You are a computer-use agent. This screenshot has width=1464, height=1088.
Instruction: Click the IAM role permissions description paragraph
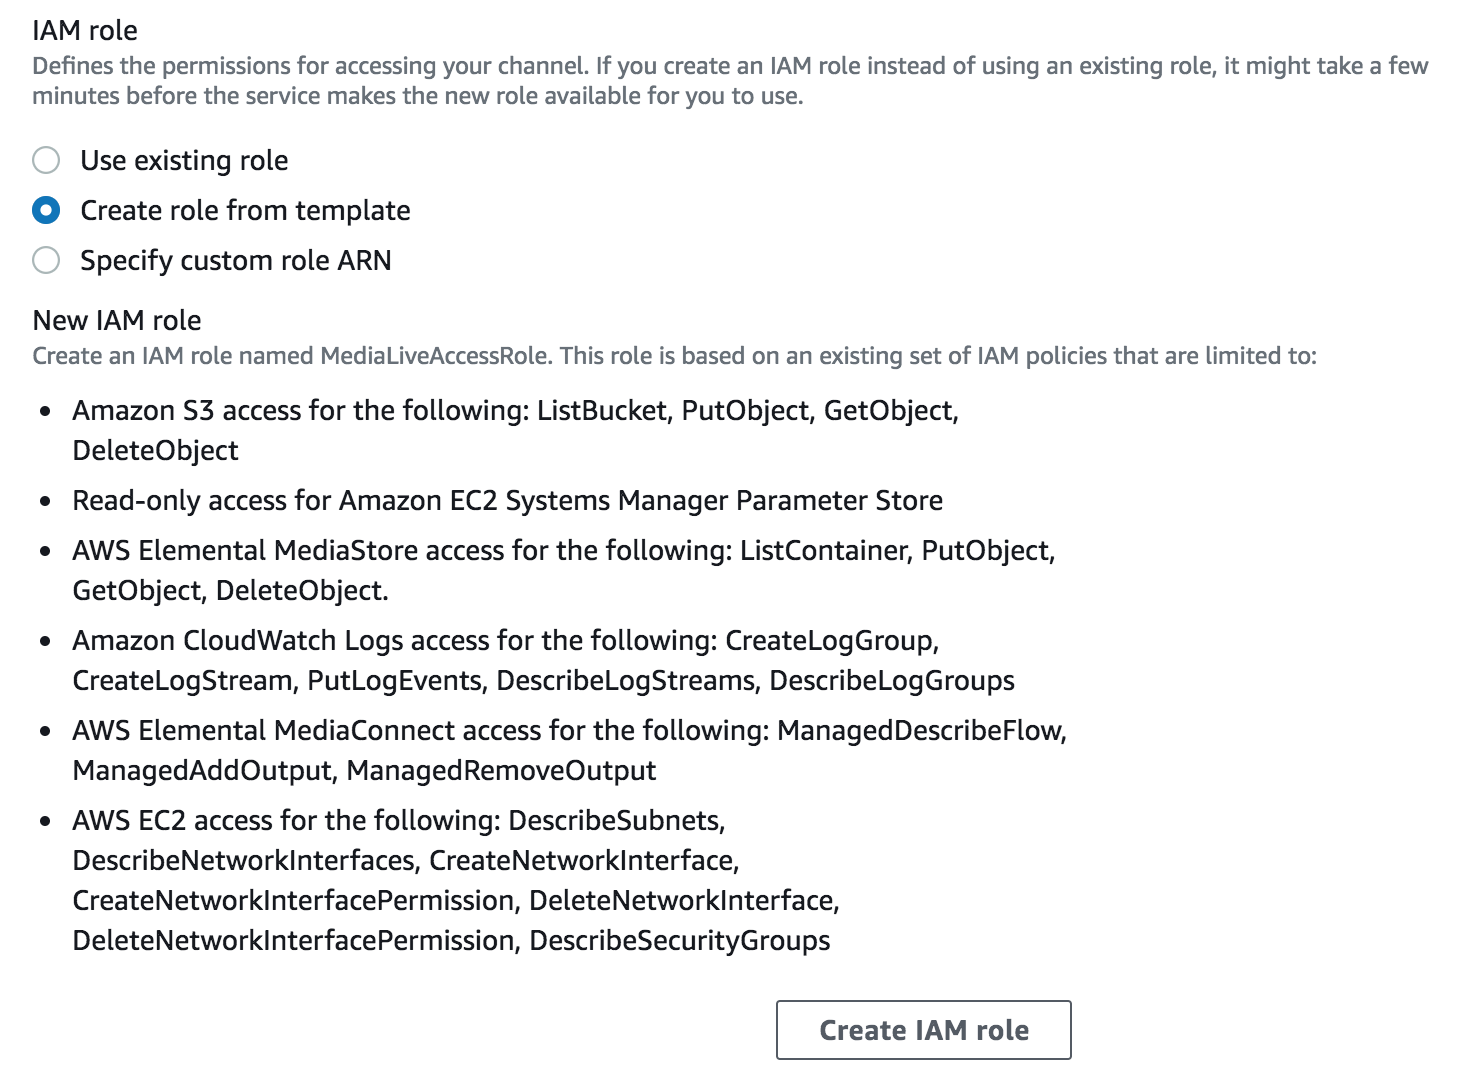[730, 81]
